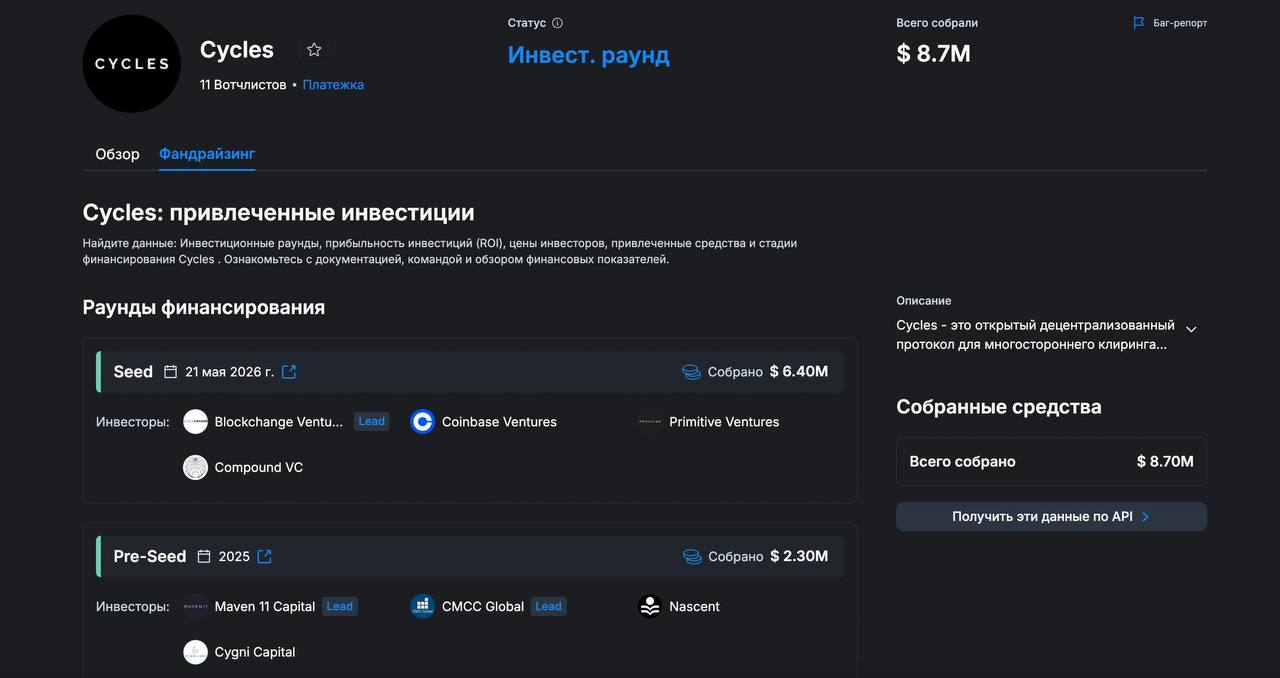The height and width of the screenshot is (678, 1280).
Task: Add Cycles to watchlist with star icon
Action: [314, 50]
